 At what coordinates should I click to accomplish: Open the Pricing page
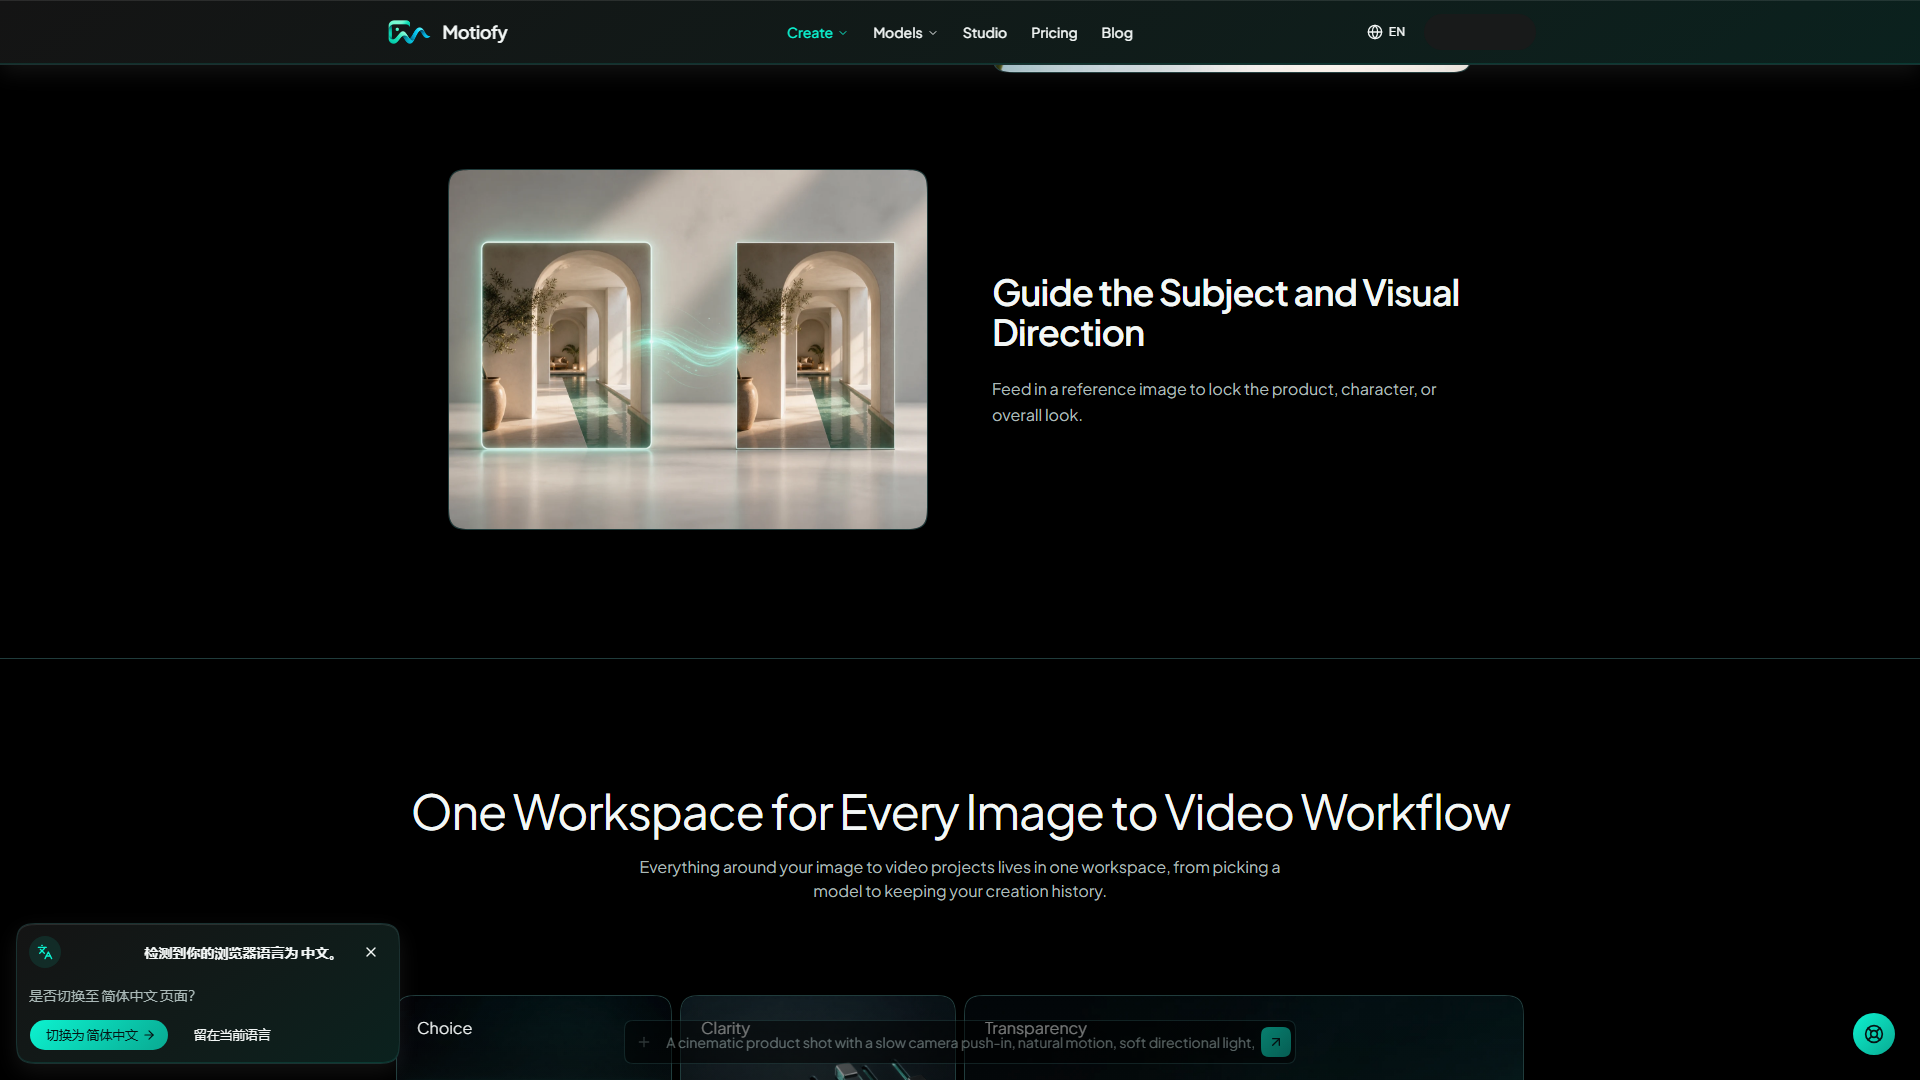[1054, 33]
